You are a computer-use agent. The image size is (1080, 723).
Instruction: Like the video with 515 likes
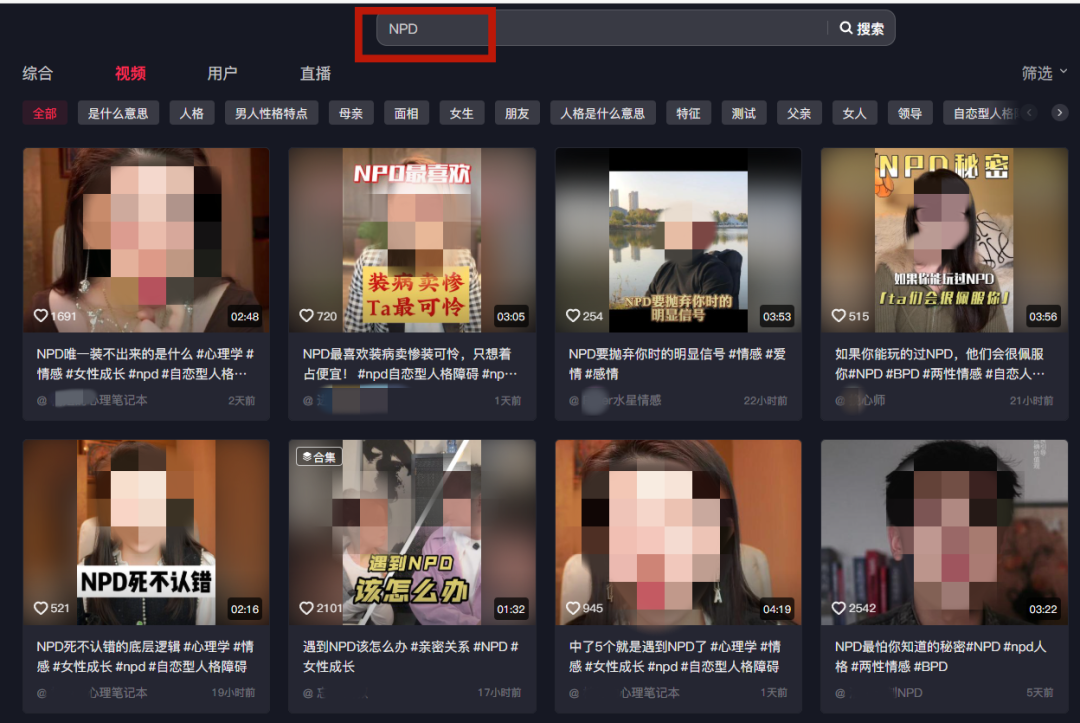click(838, 315)
